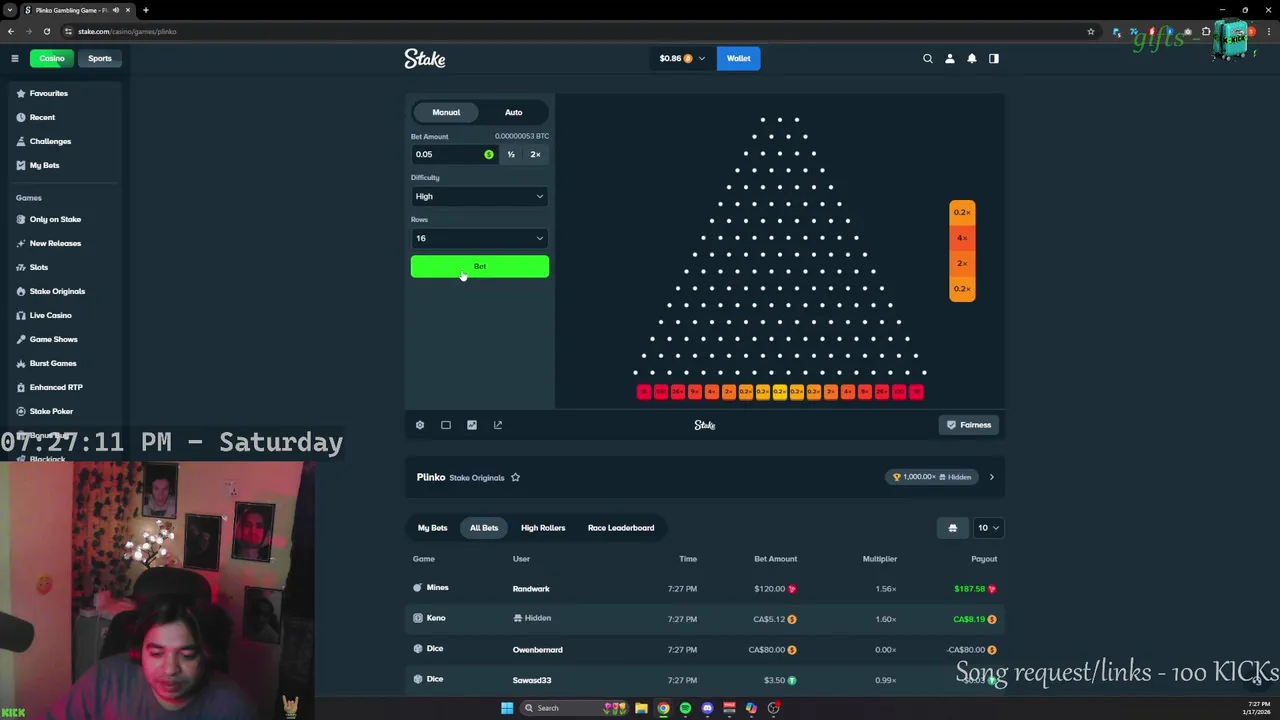1280x720 pixels.
Task: Halve the bet with ½ button
Action: coord(511,154)
